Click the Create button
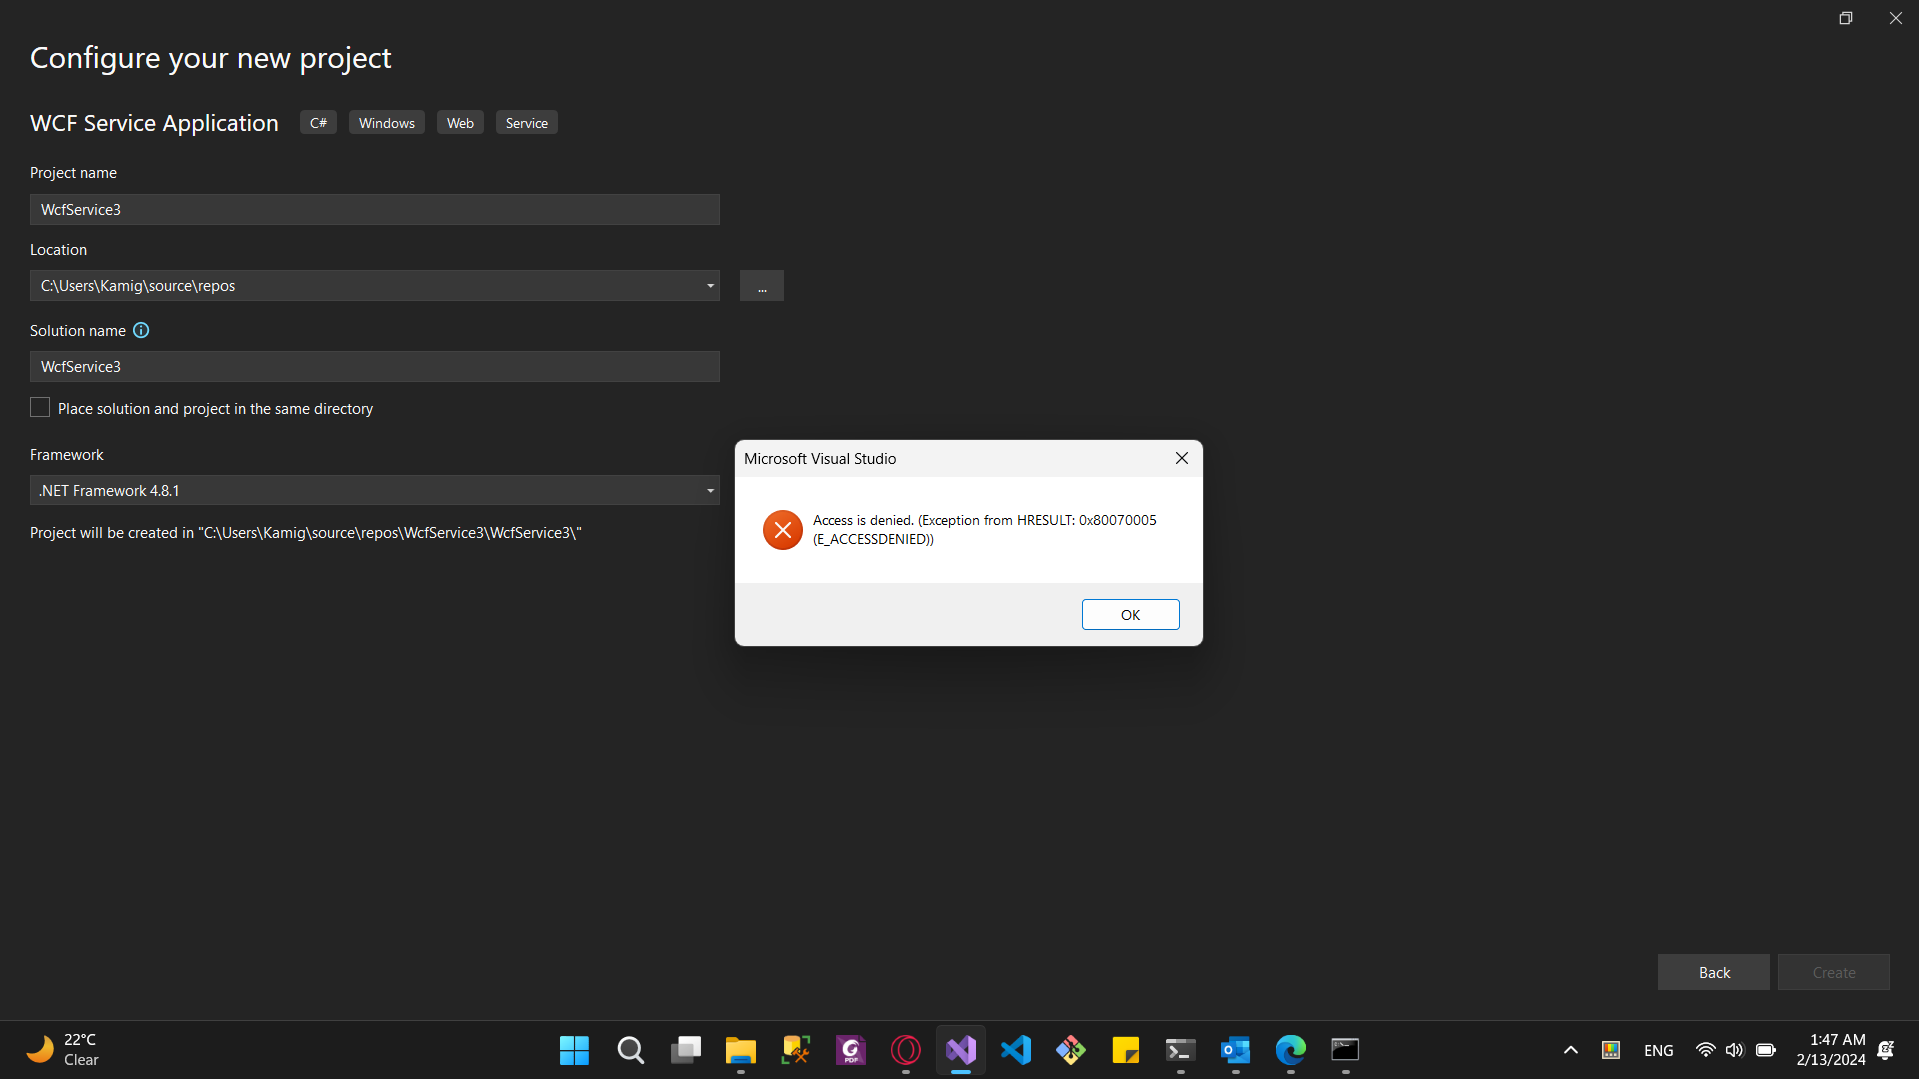 pos(1834,972)
